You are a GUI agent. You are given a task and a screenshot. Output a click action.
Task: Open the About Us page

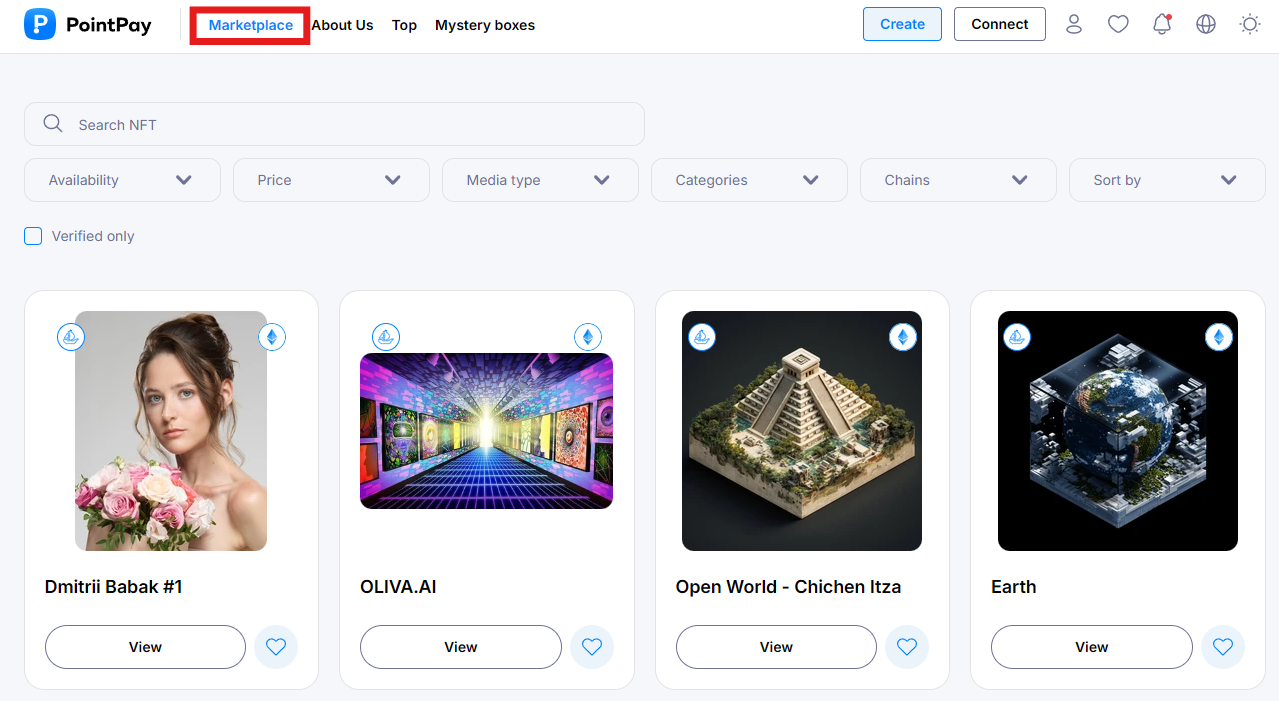tap(342, 25)
